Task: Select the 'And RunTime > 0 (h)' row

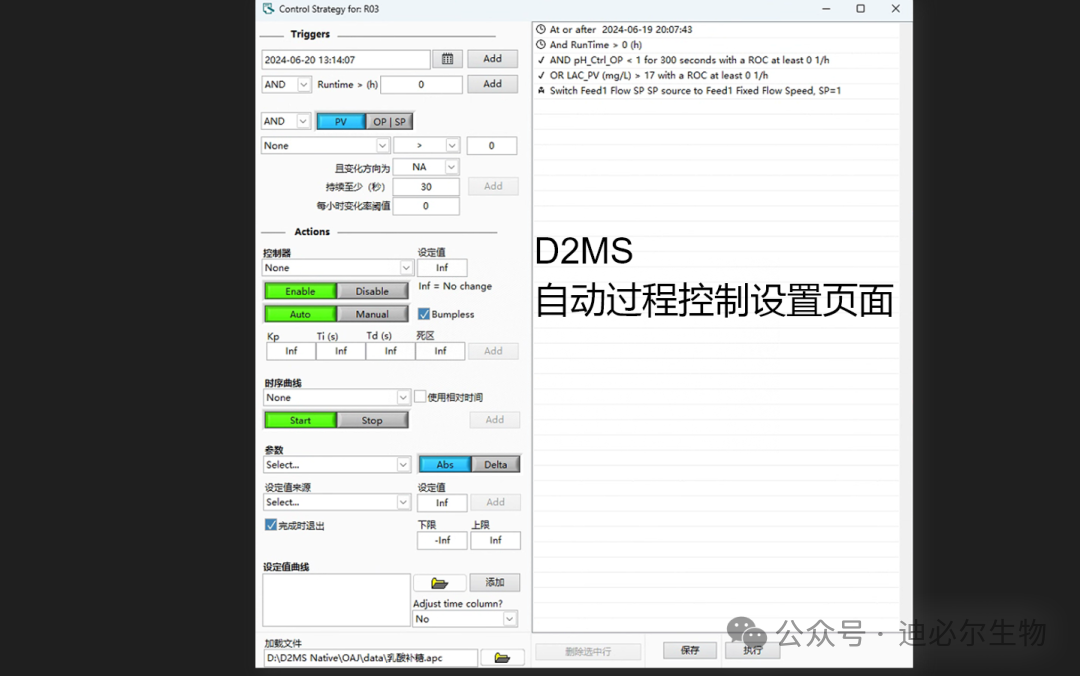Action: point(716,45)
